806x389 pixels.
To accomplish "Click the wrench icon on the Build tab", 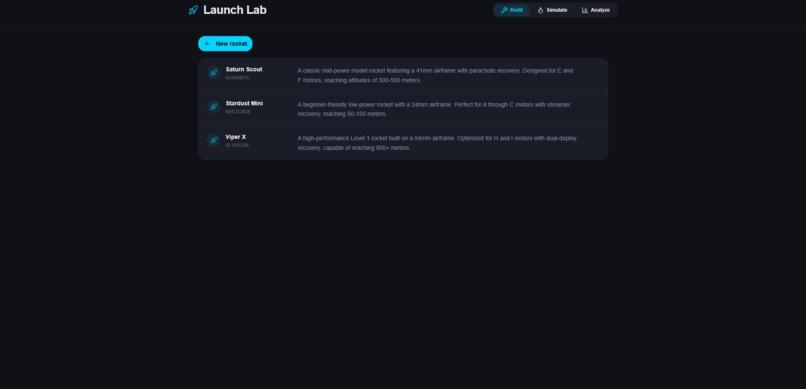I will (504, 10).
